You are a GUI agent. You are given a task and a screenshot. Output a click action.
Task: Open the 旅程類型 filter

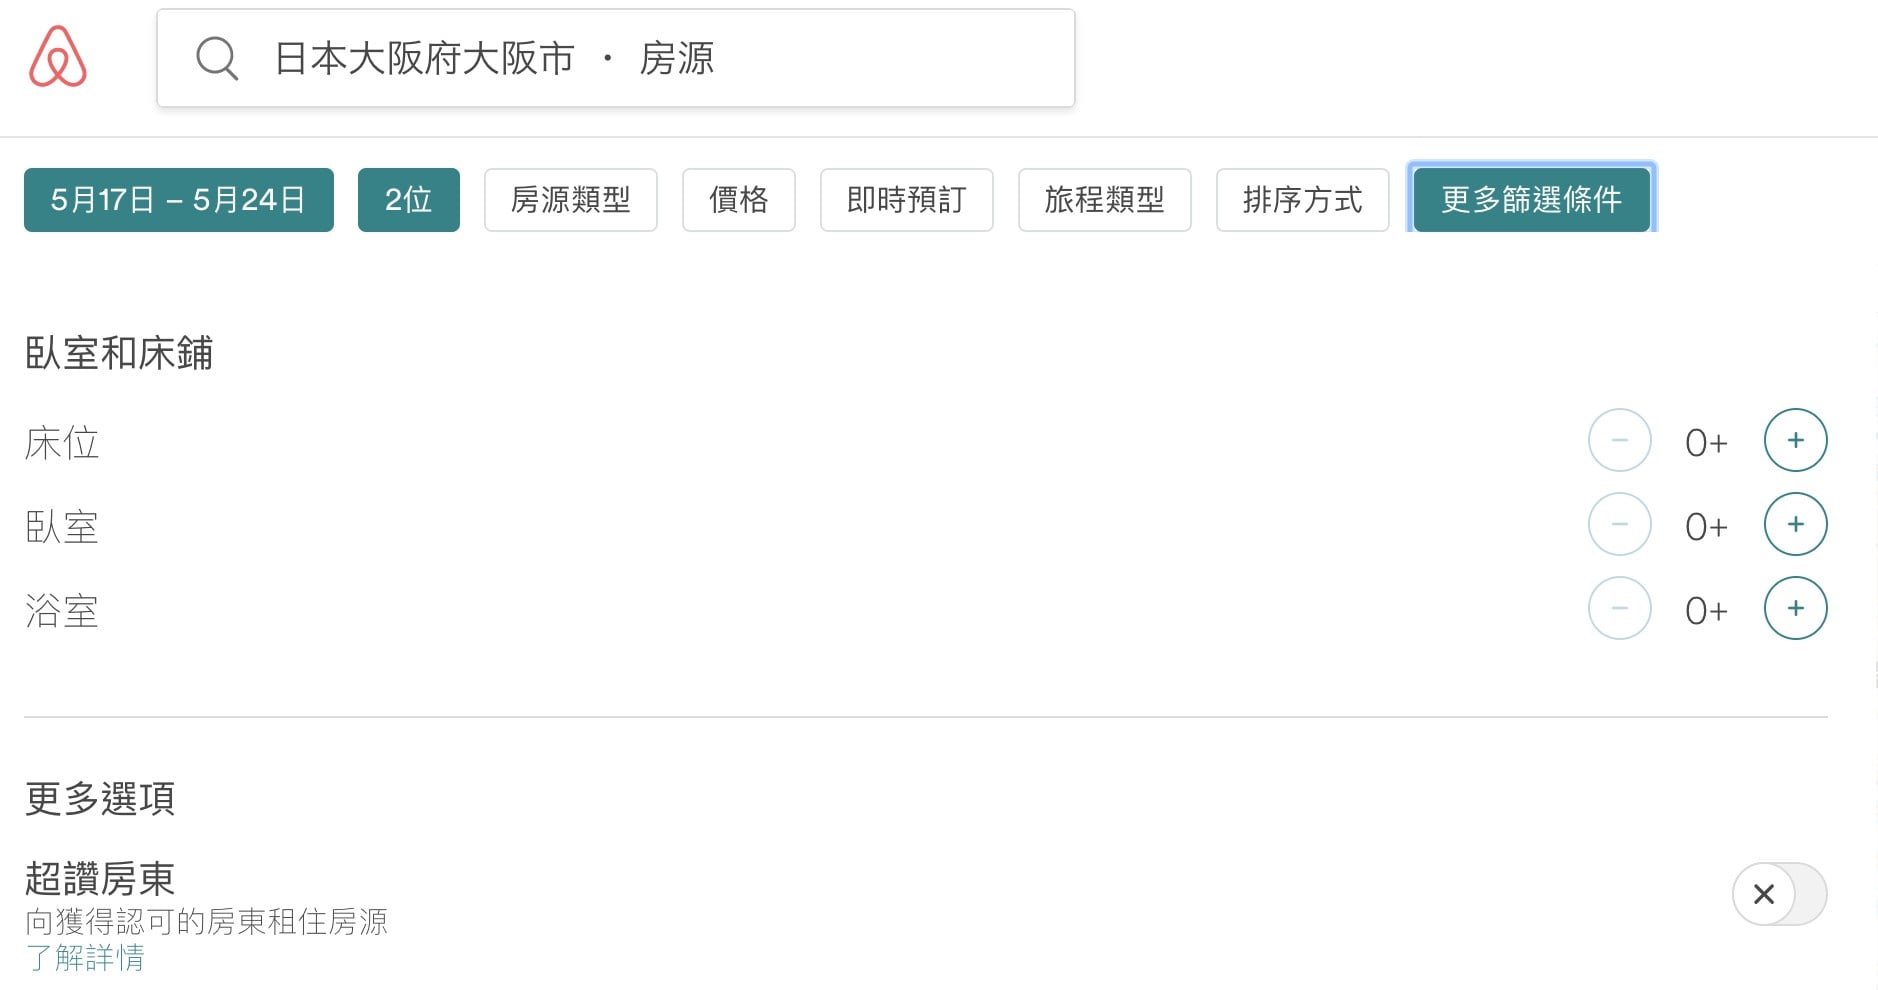pyautogui.click(x=1104, y=200)
